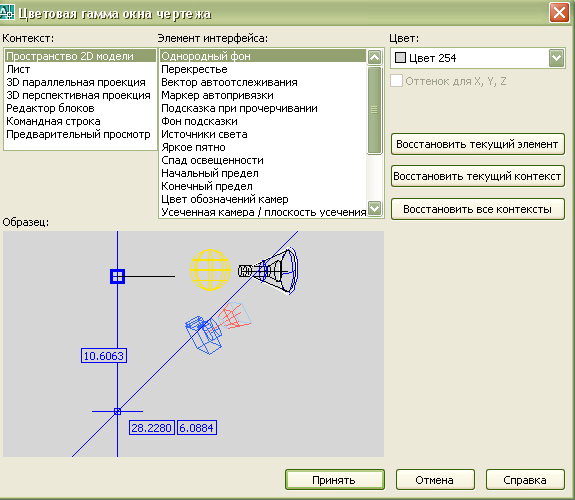The height and width of the screenshot is (500, 575).
Task: Select Подсказка при прочерчивании element
Action: coord(263,108)
